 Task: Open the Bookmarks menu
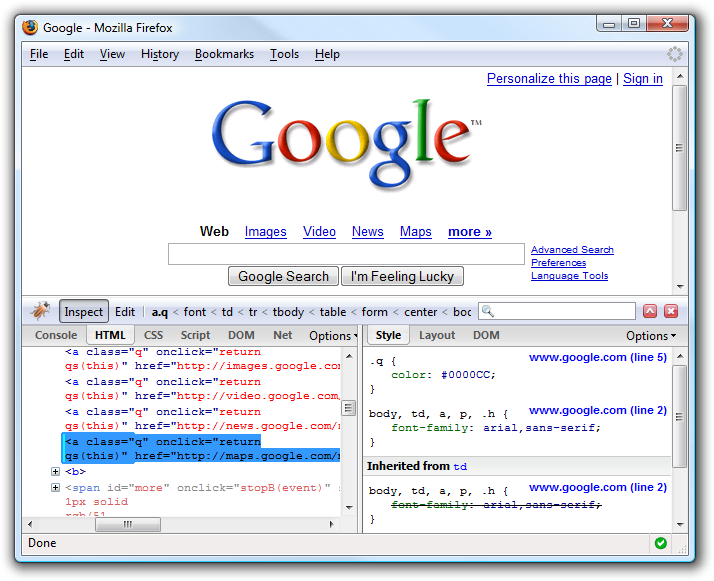(x=224, y=54)
